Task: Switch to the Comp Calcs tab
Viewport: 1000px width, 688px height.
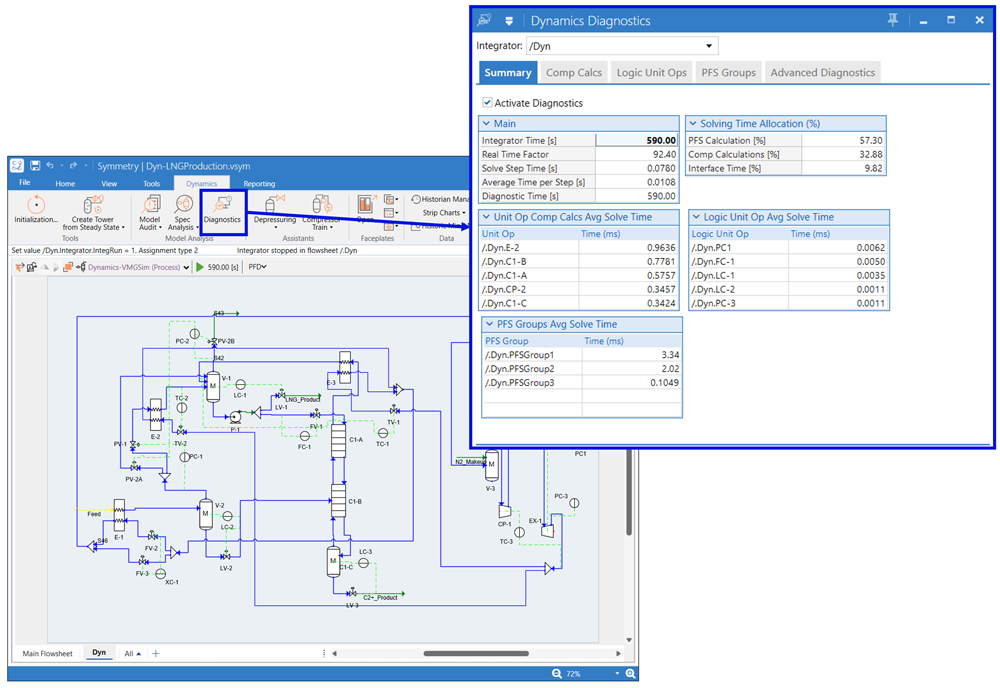Action: point(573,72)
